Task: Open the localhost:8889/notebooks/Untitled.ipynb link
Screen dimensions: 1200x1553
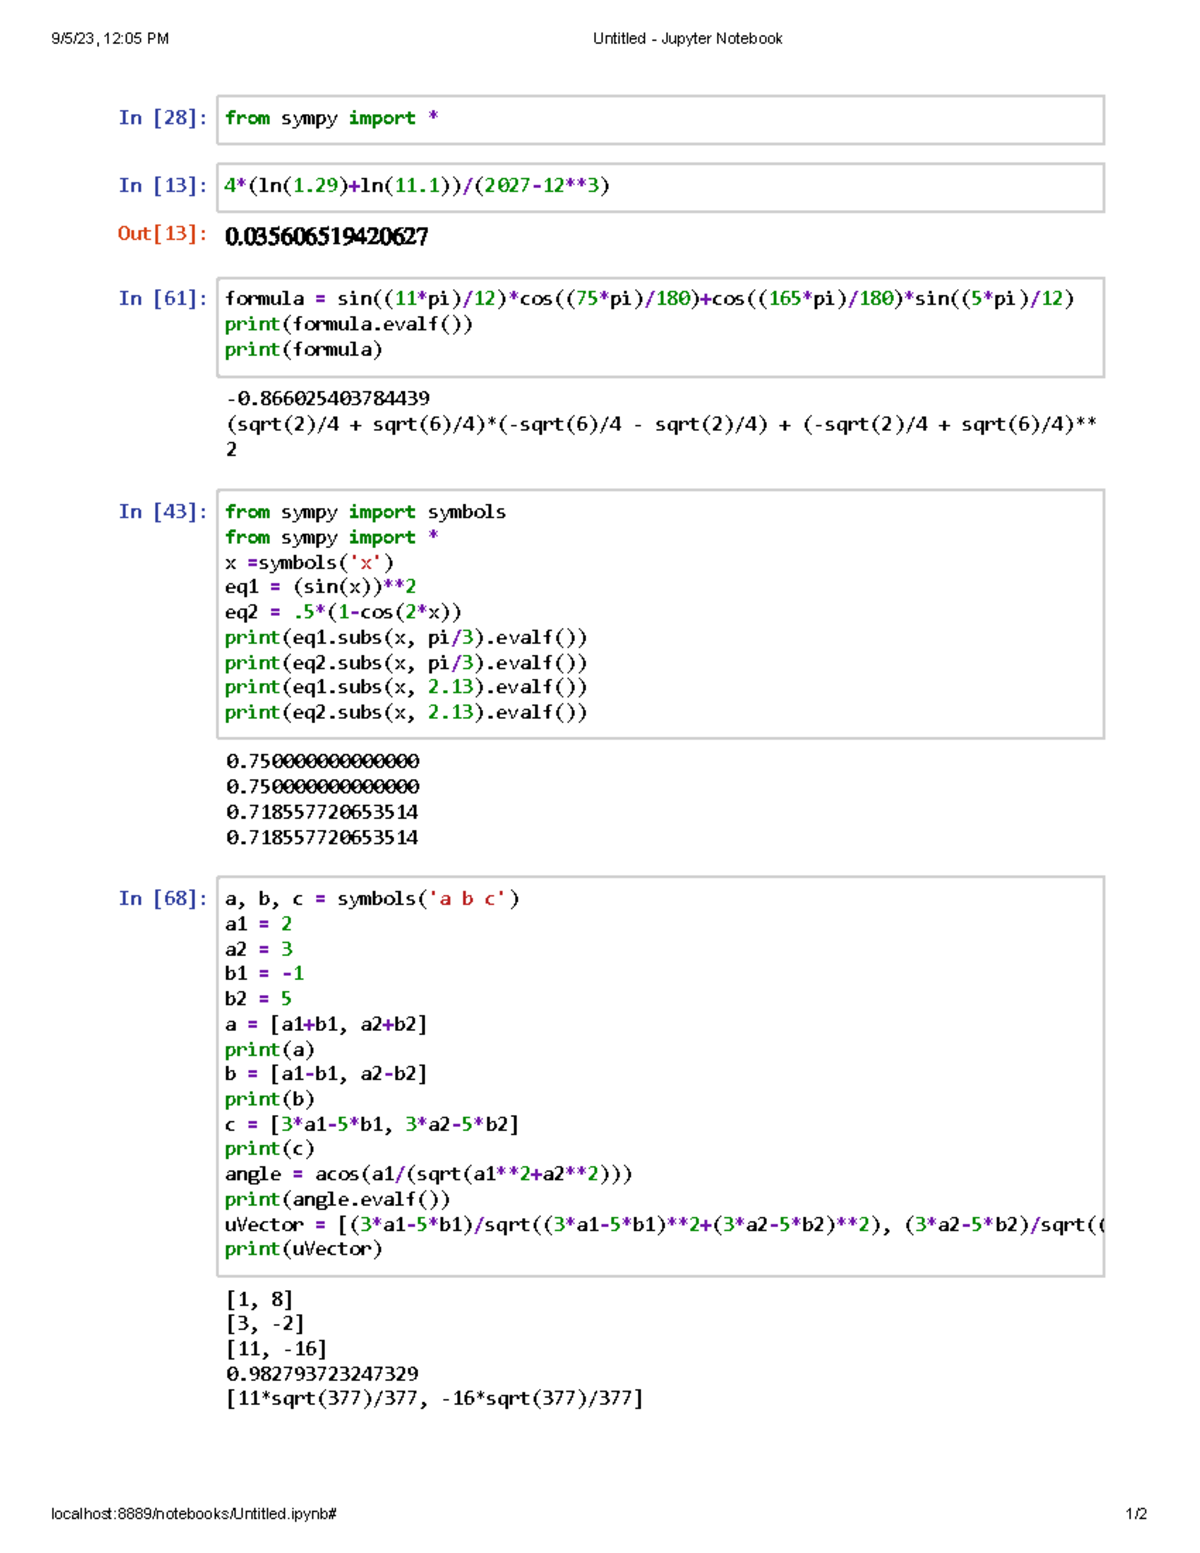Action: click(x=193, y=1513)
